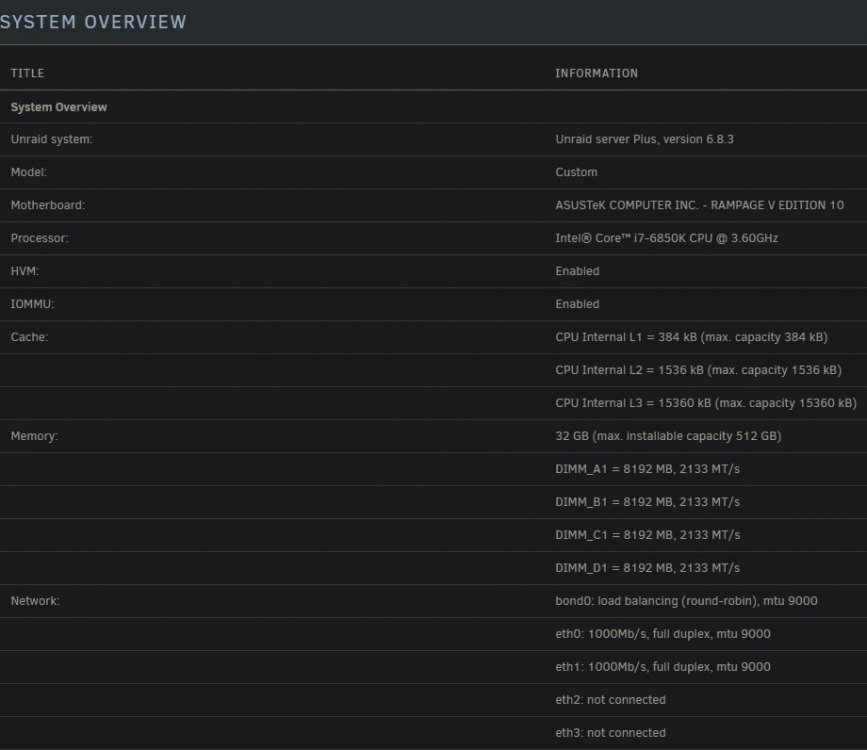Click the SYSTEM OVERVIEW page heading
867x750 pixels.
click(x=93, y=22)
